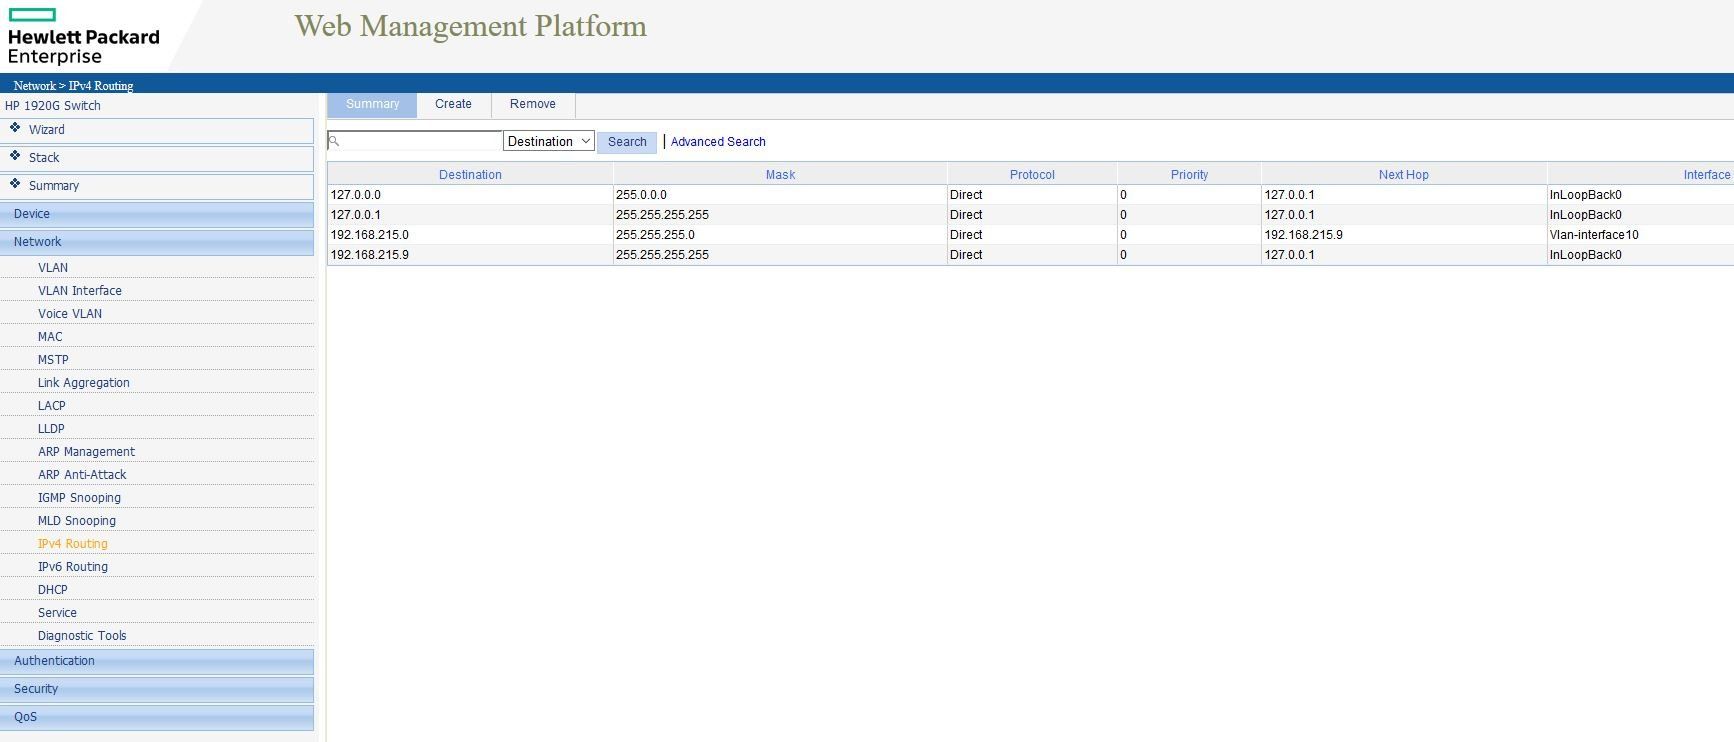Open the VLAN menu item

(x=53, y=268)
